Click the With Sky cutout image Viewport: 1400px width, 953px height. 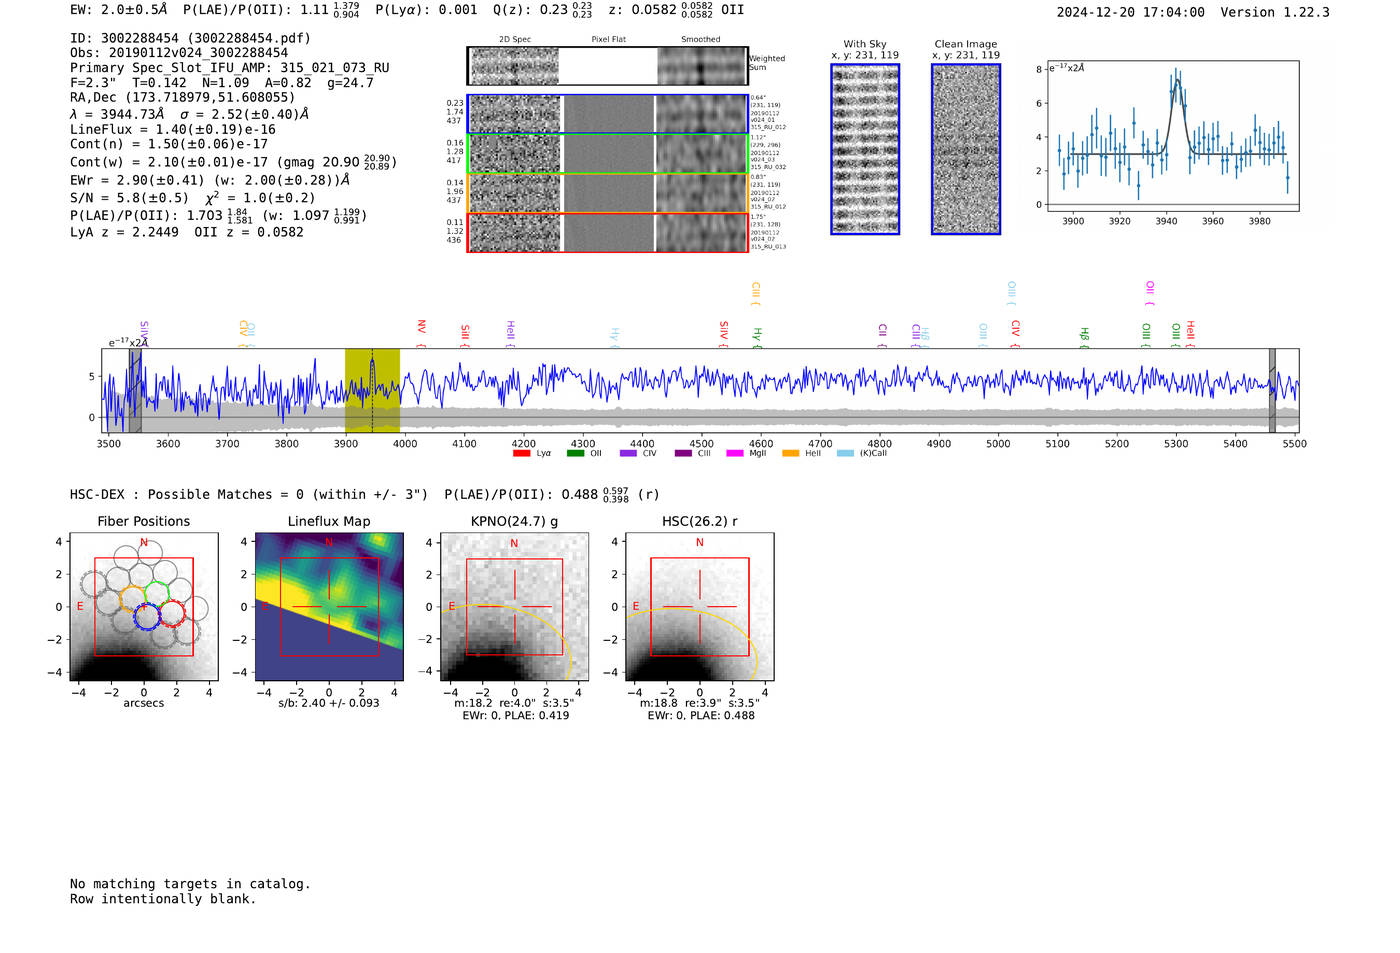pyautogui.click(x=865, y=149)
